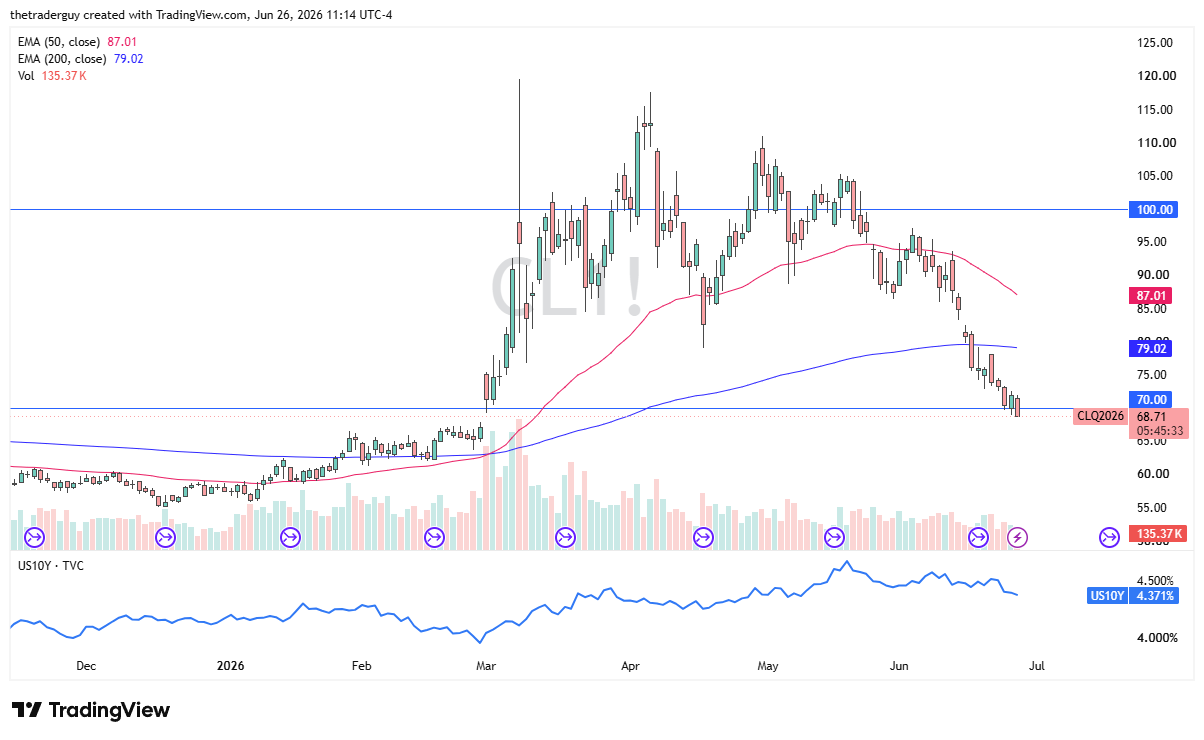Click the 120.00 price axis value
Screen dimensions: 1204x740
click(x=1155, y=76)
